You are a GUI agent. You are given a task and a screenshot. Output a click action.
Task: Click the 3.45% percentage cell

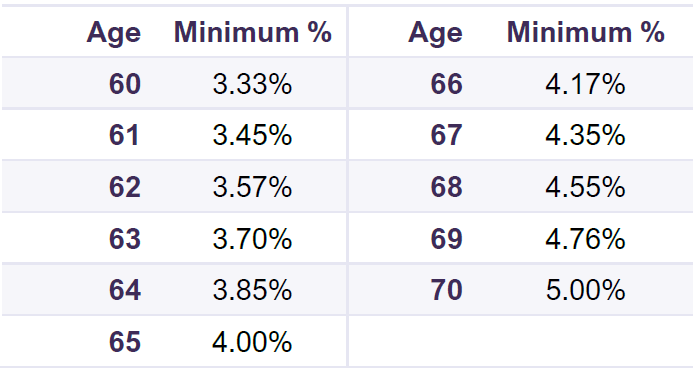click(x=252, y=135)
